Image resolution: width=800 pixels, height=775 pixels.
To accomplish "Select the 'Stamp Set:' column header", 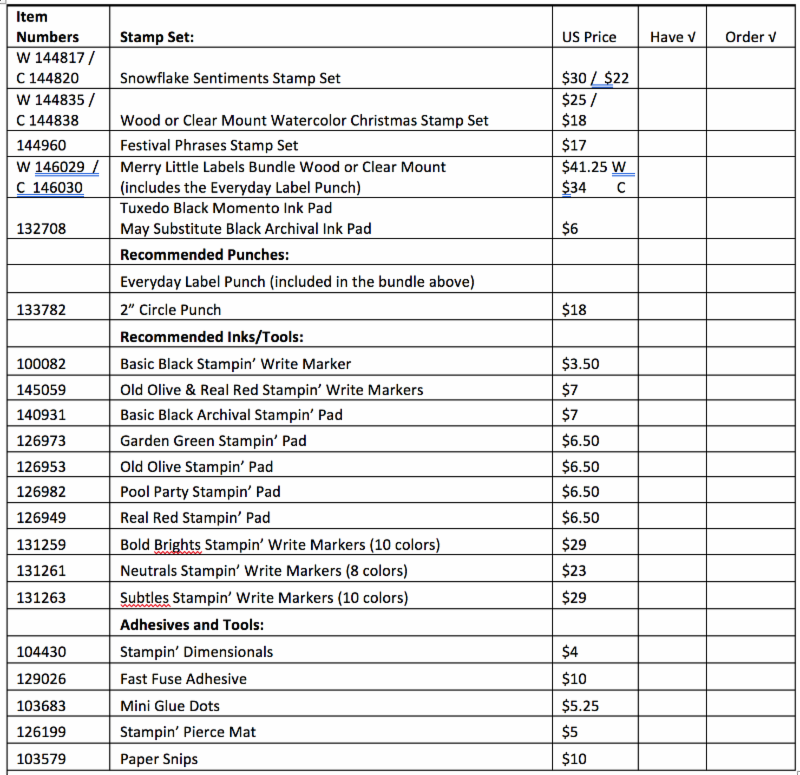I will click(x=156, y=37).
